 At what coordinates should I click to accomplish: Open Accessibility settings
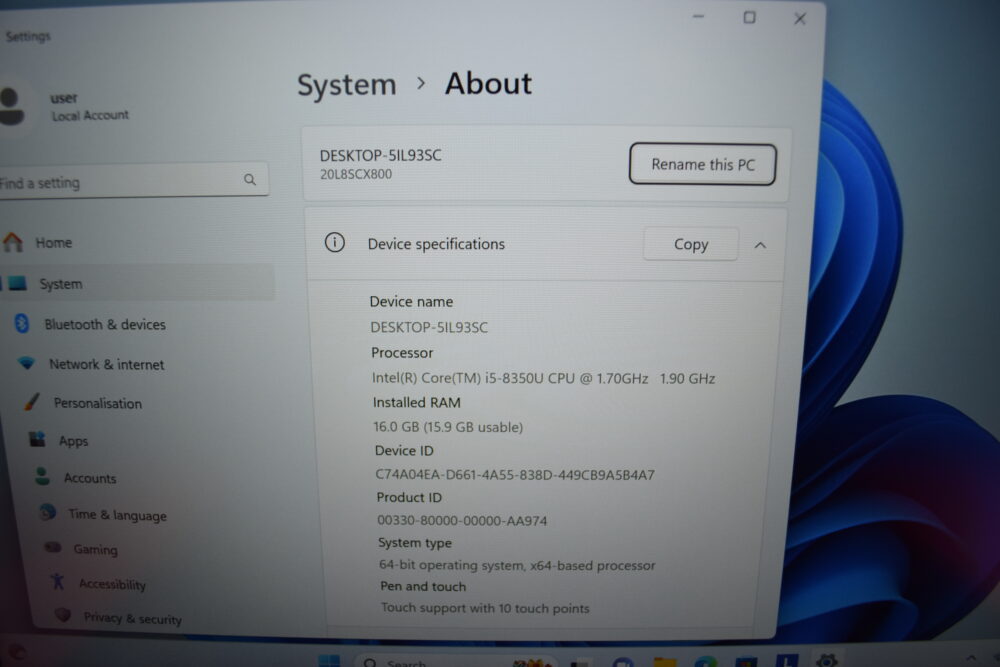click(x=112, y=584)
